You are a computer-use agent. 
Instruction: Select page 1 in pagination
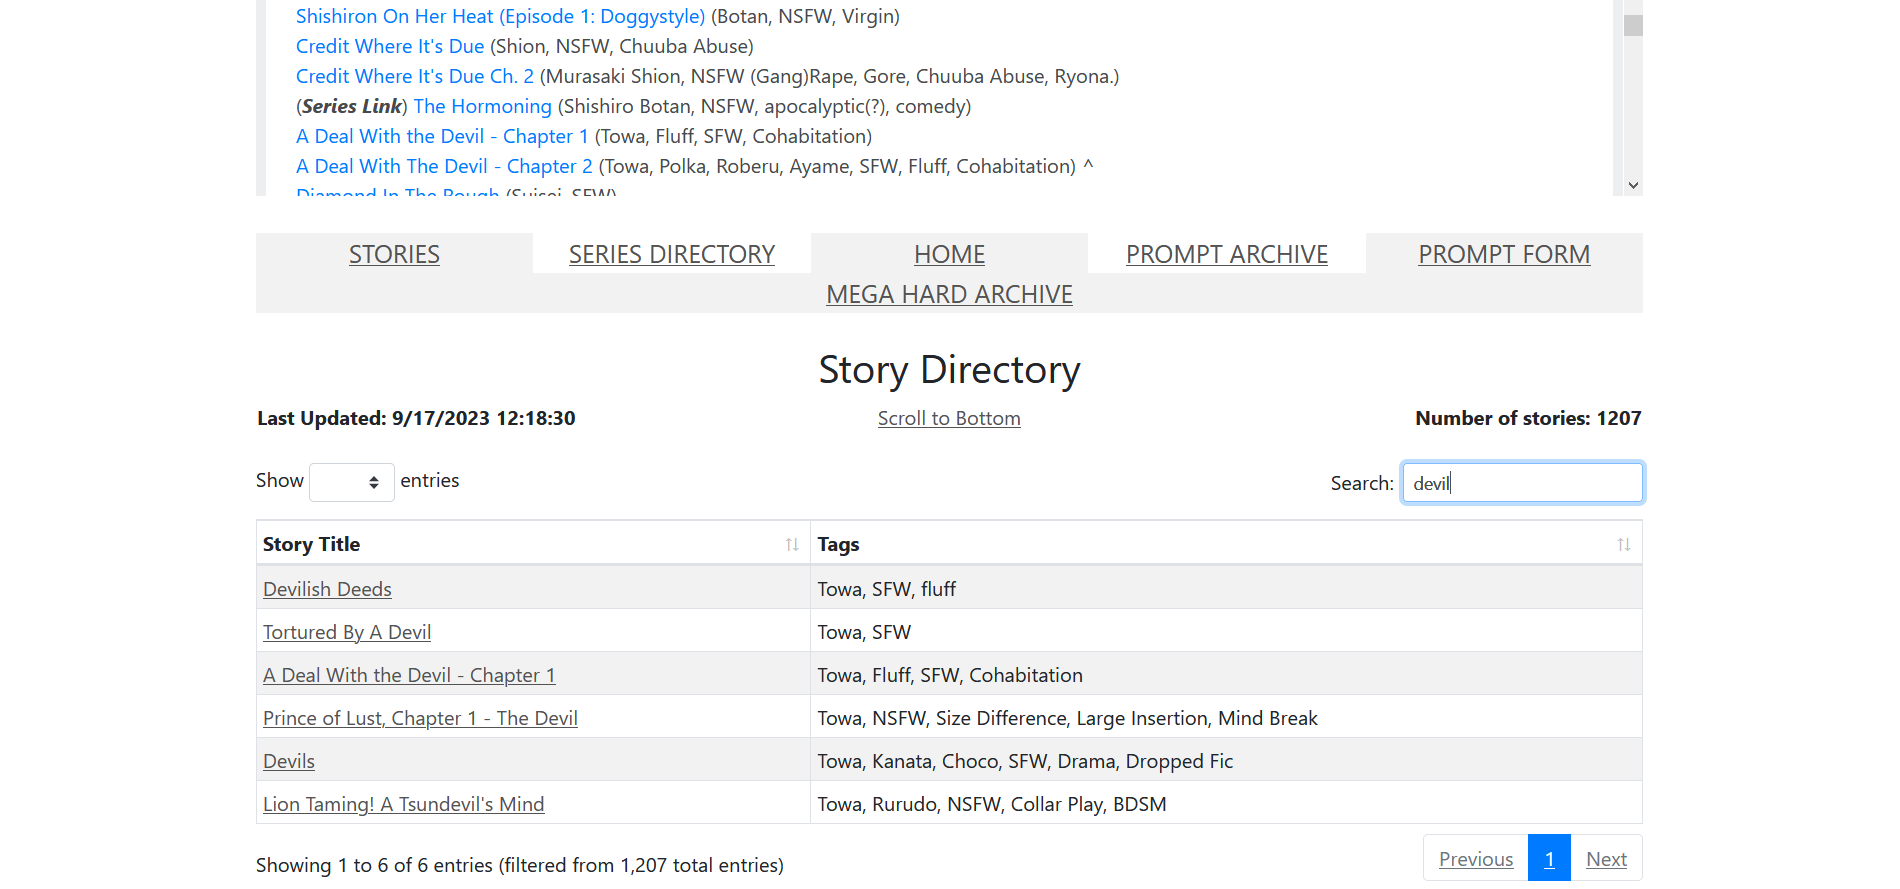click(x=1549, y=859)
